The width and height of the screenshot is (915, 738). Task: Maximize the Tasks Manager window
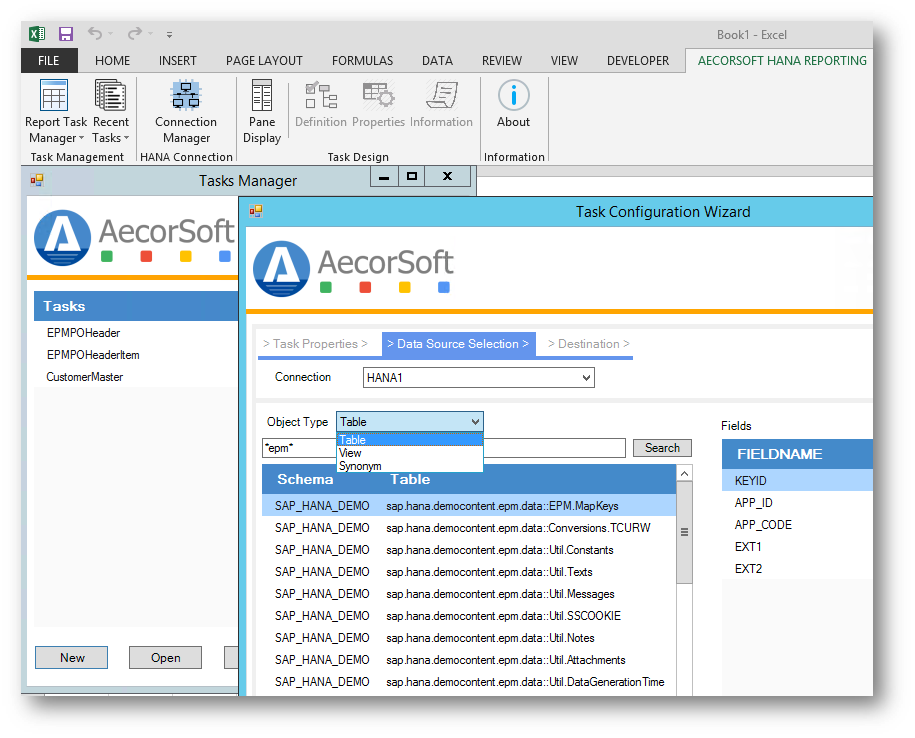tap(412, 177)
